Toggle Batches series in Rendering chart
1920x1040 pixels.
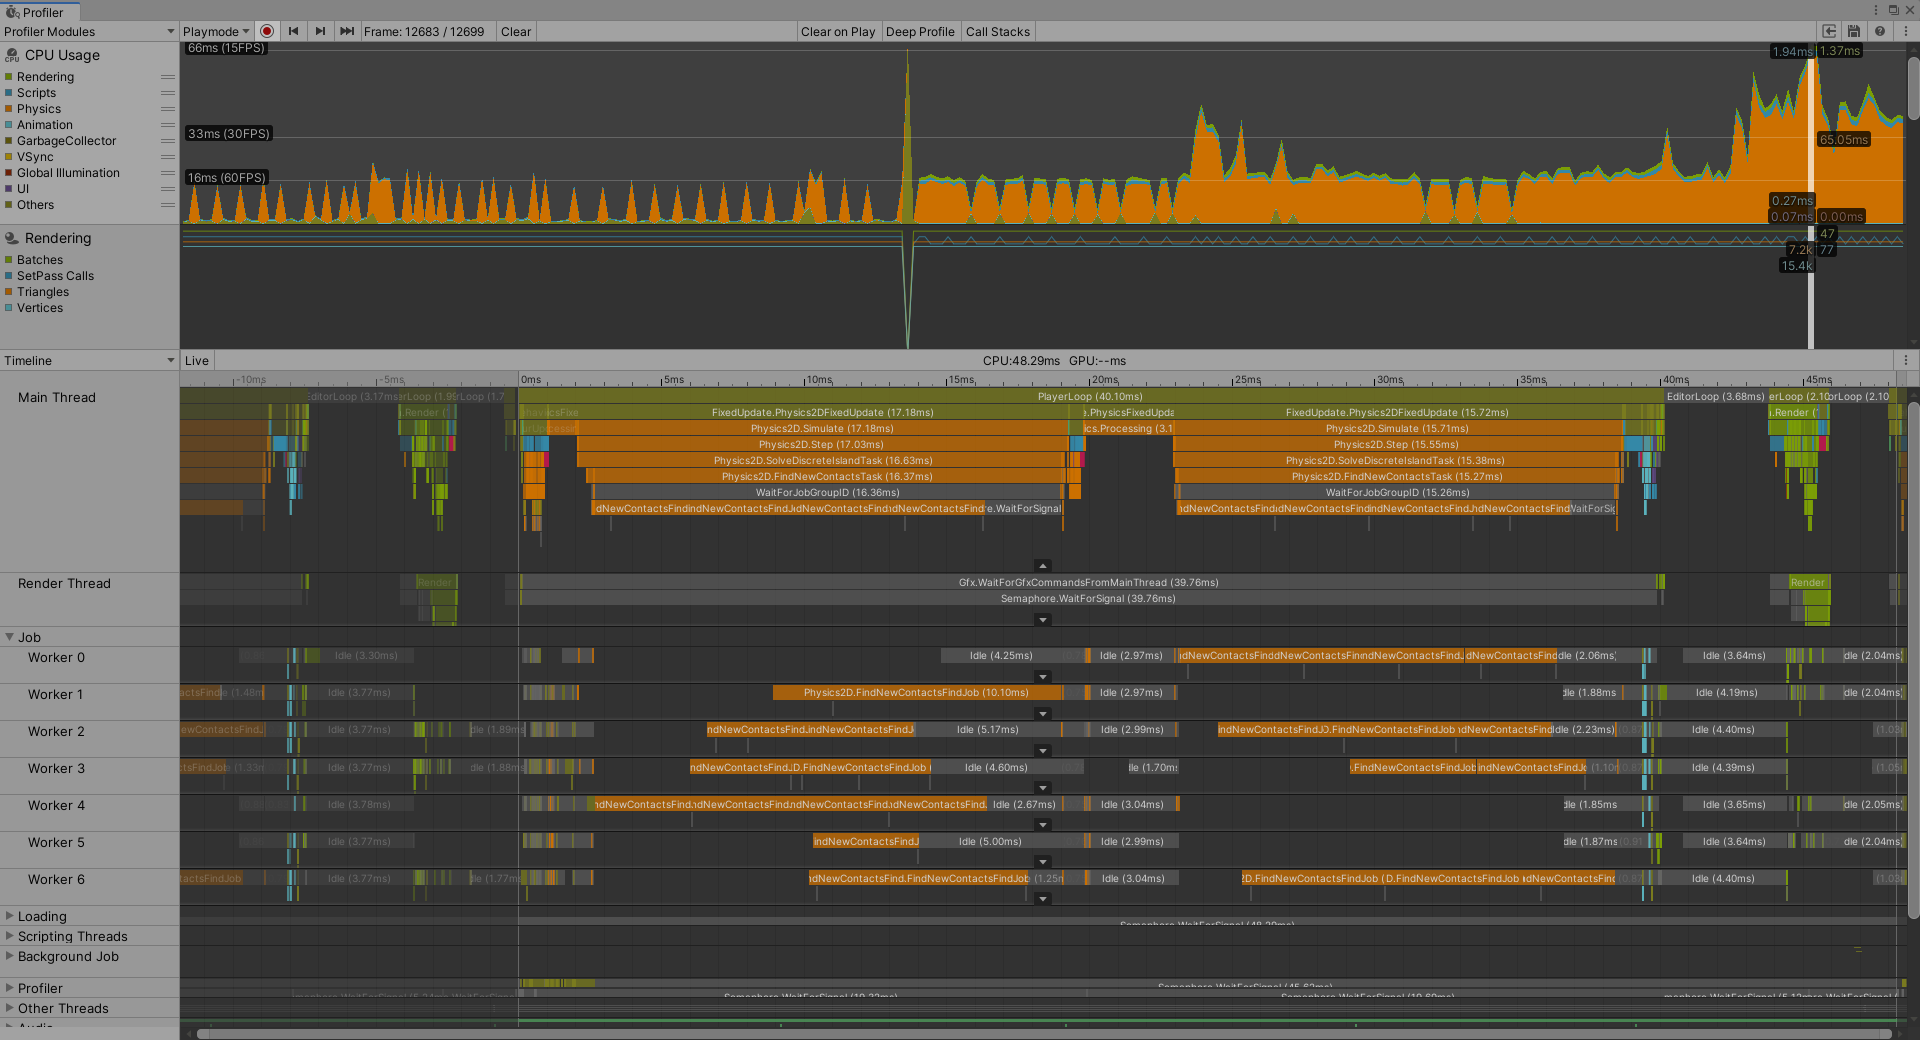9,260
